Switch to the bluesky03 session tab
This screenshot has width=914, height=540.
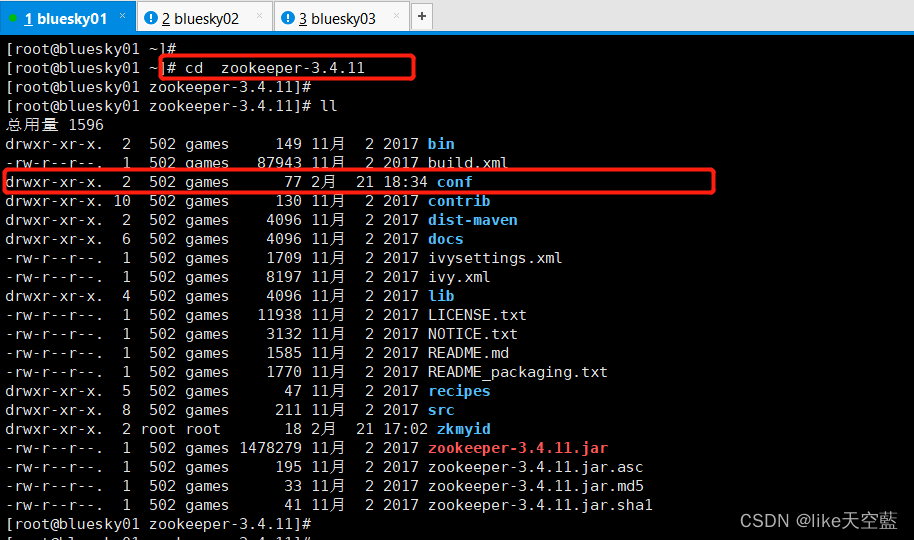tap(341, 17)
